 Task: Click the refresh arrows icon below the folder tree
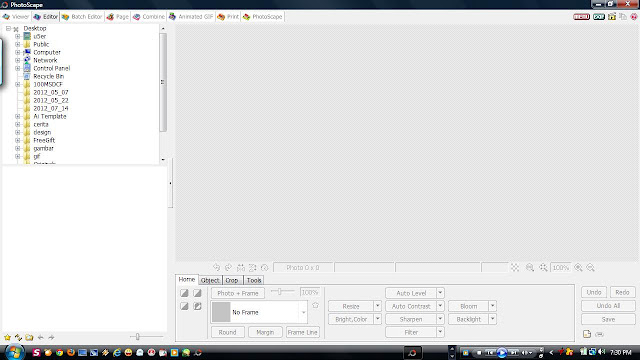(18, 337)
